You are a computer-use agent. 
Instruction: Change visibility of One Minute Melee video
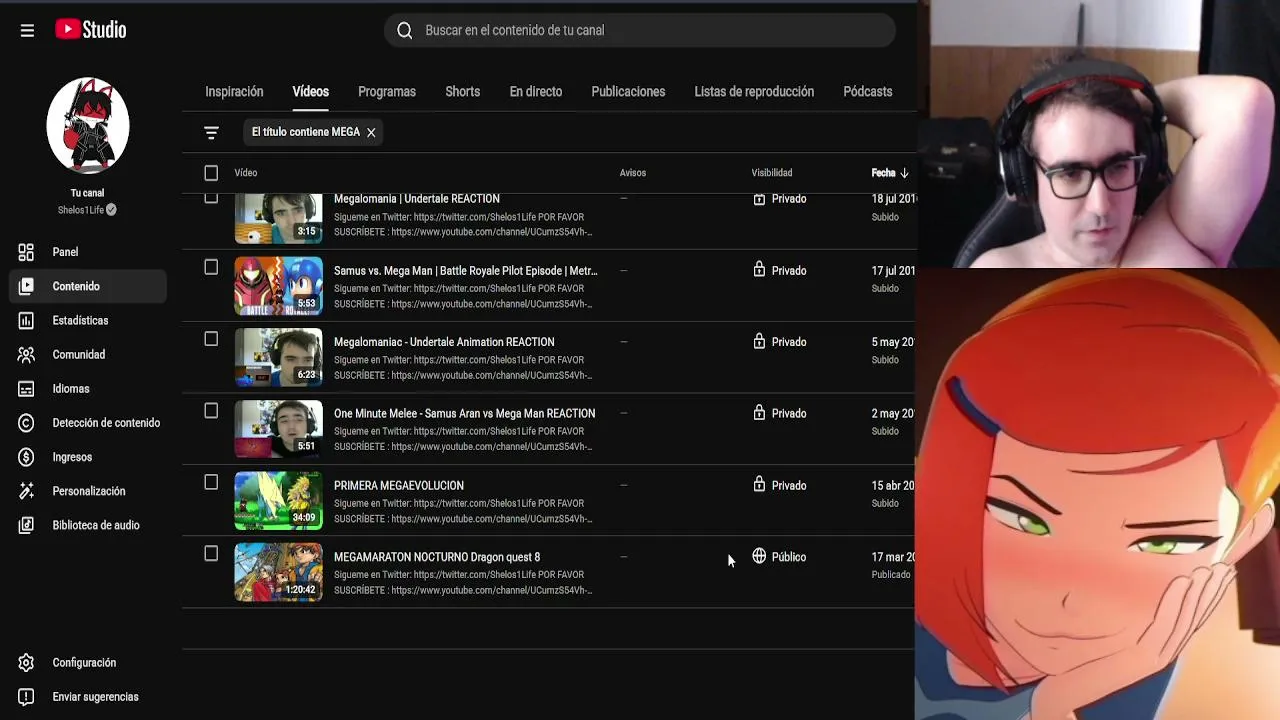(789, 413)
